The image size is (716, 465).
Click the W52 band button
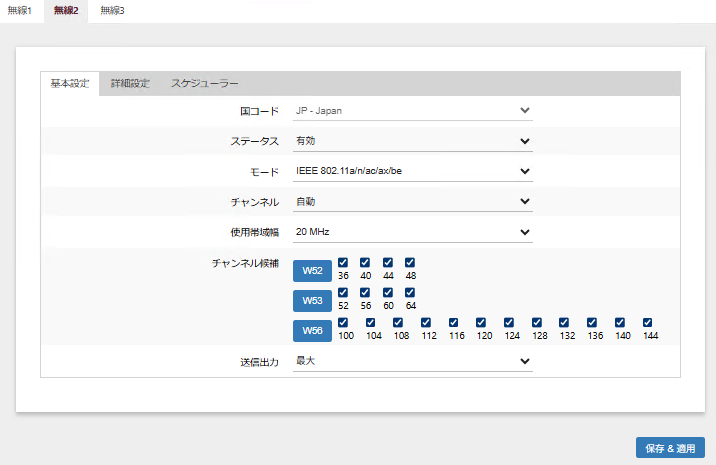point(311,271)
